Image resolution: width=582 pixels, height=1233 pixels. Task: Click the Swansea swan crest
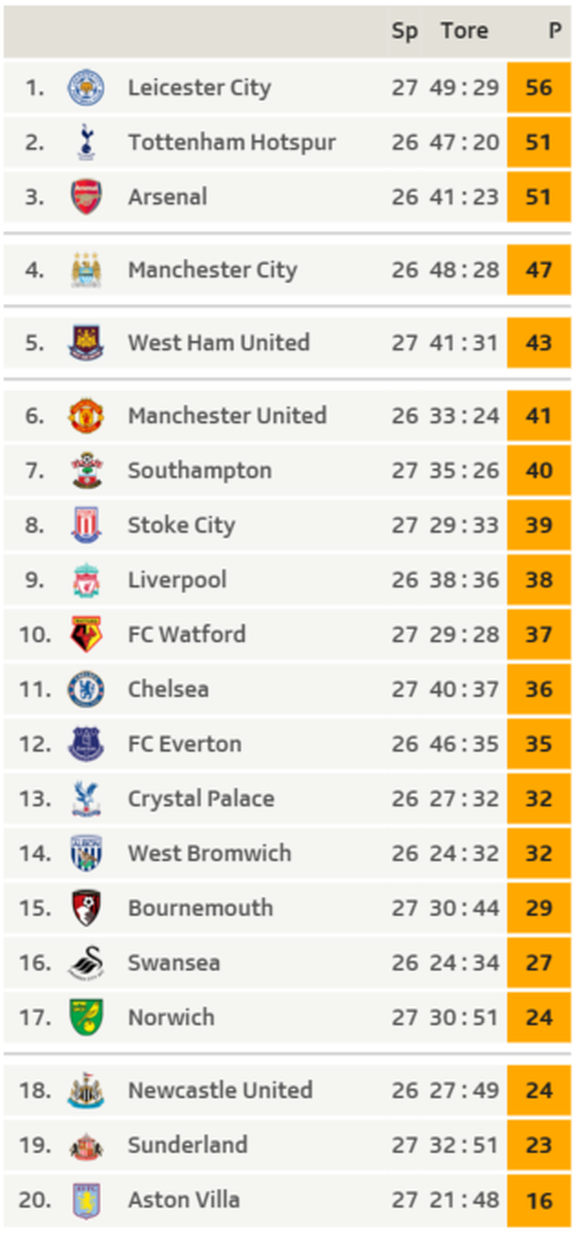click(86, 963)
